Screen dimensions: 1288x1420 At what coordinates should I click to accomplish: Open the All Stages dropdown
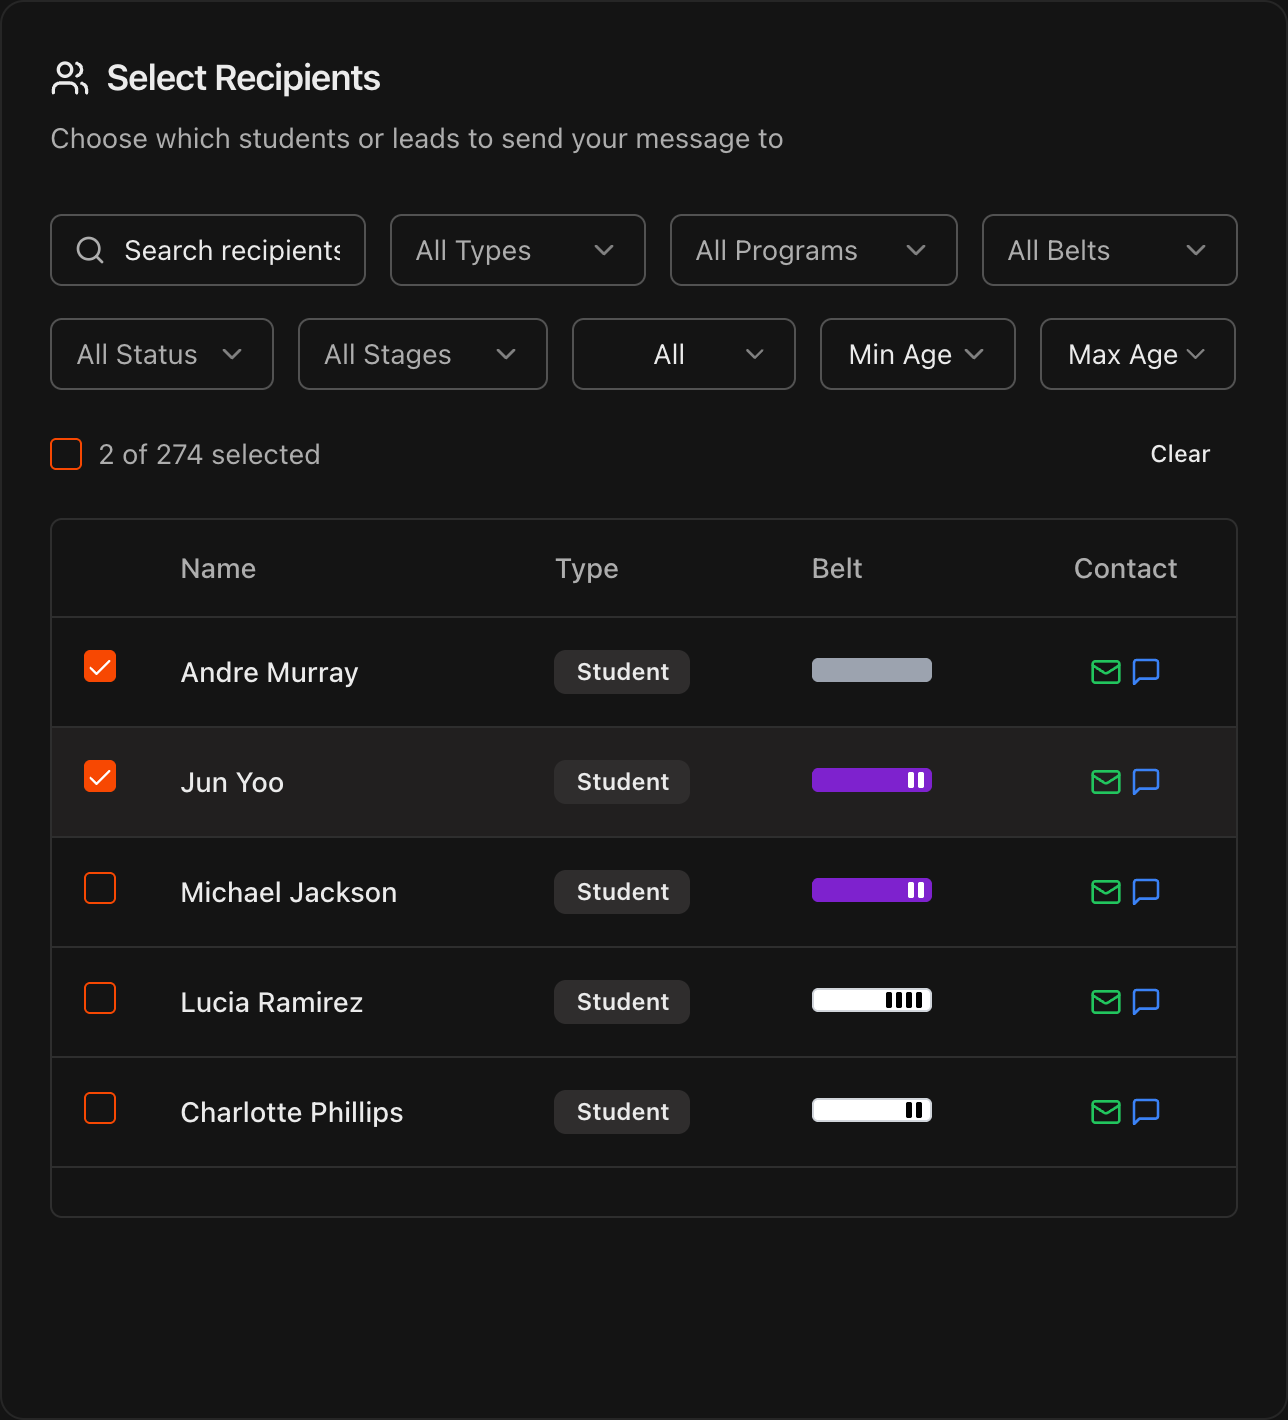coord(423,354)
